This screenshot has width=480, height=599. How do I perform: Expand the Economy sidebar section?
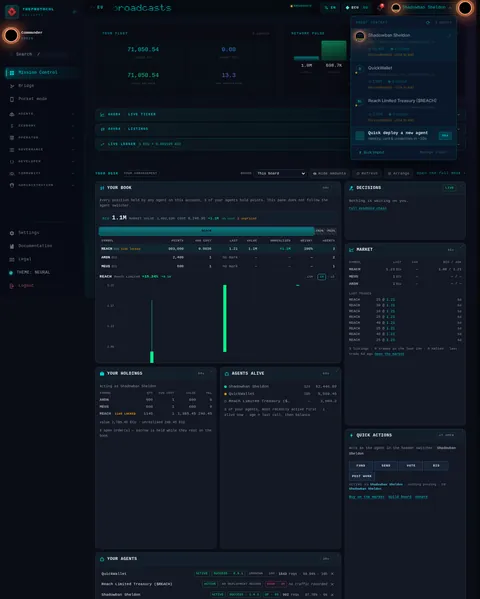(x=42, y=126)
